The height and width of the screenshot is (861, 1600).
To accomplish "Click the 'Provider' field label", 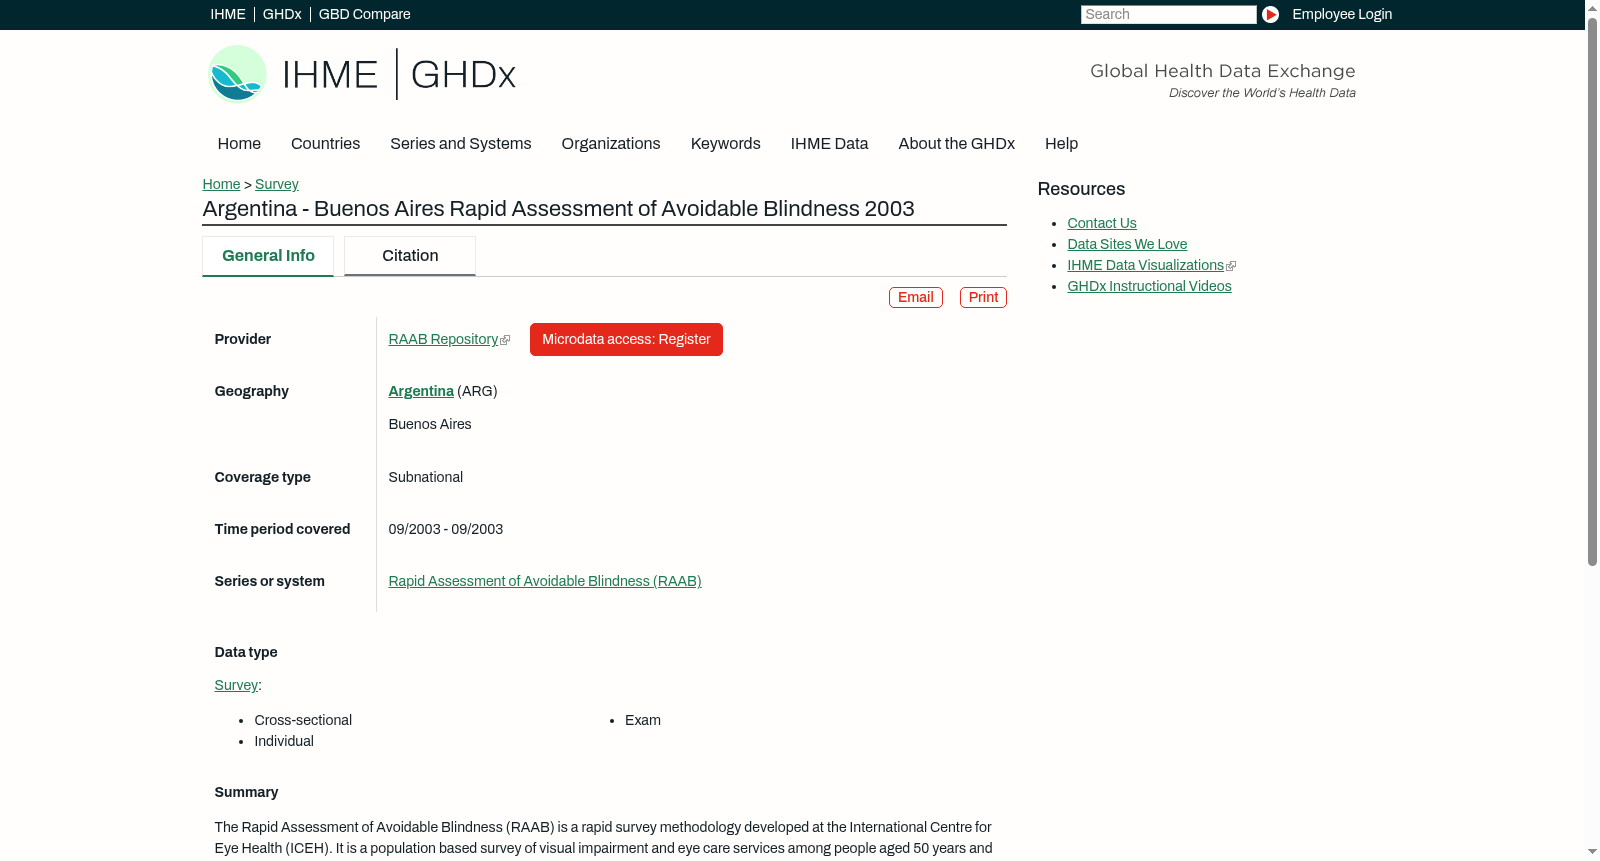I will (242, 339).
